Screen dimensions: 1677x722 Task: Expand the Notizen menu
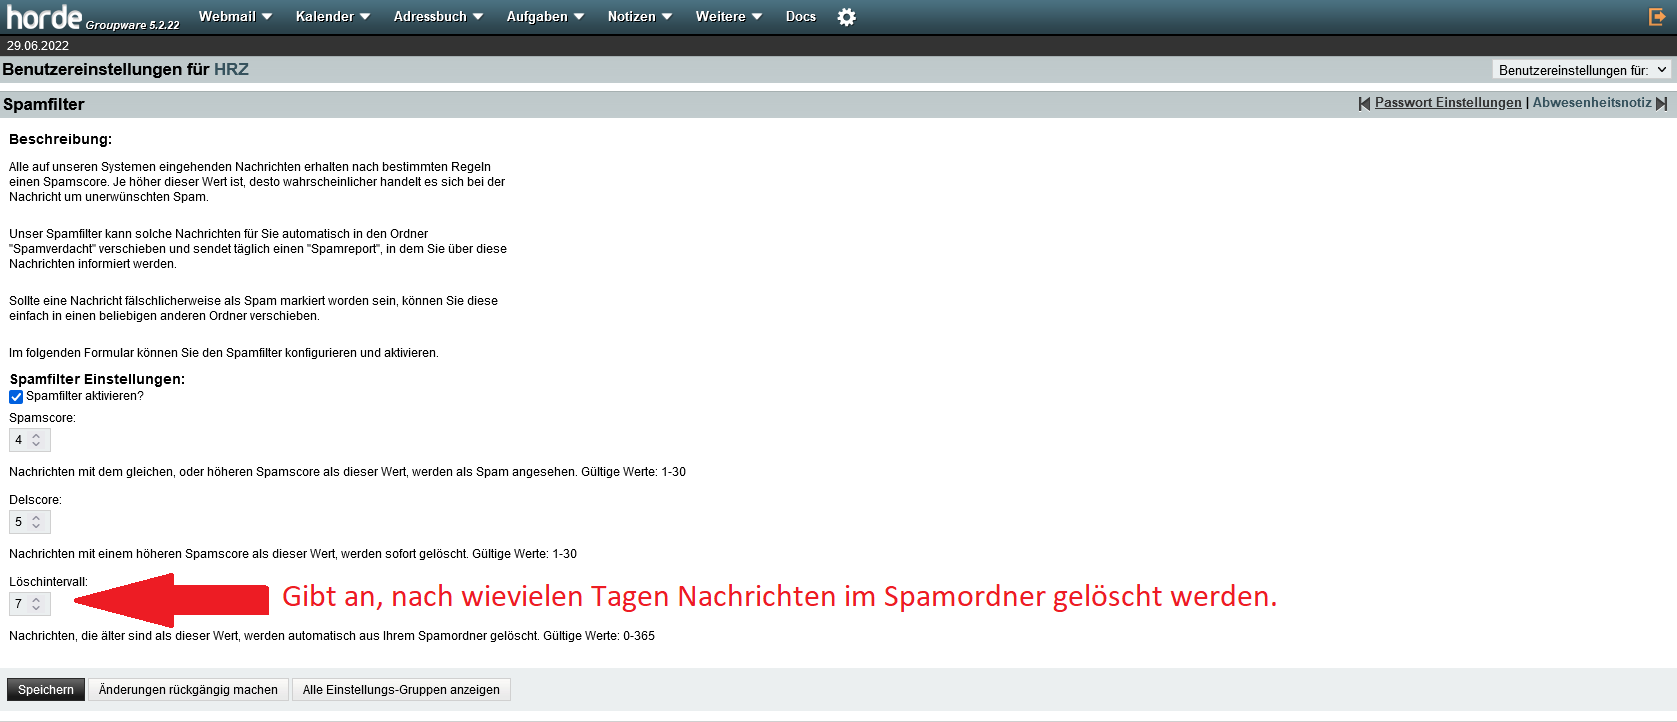coord(639,17)
